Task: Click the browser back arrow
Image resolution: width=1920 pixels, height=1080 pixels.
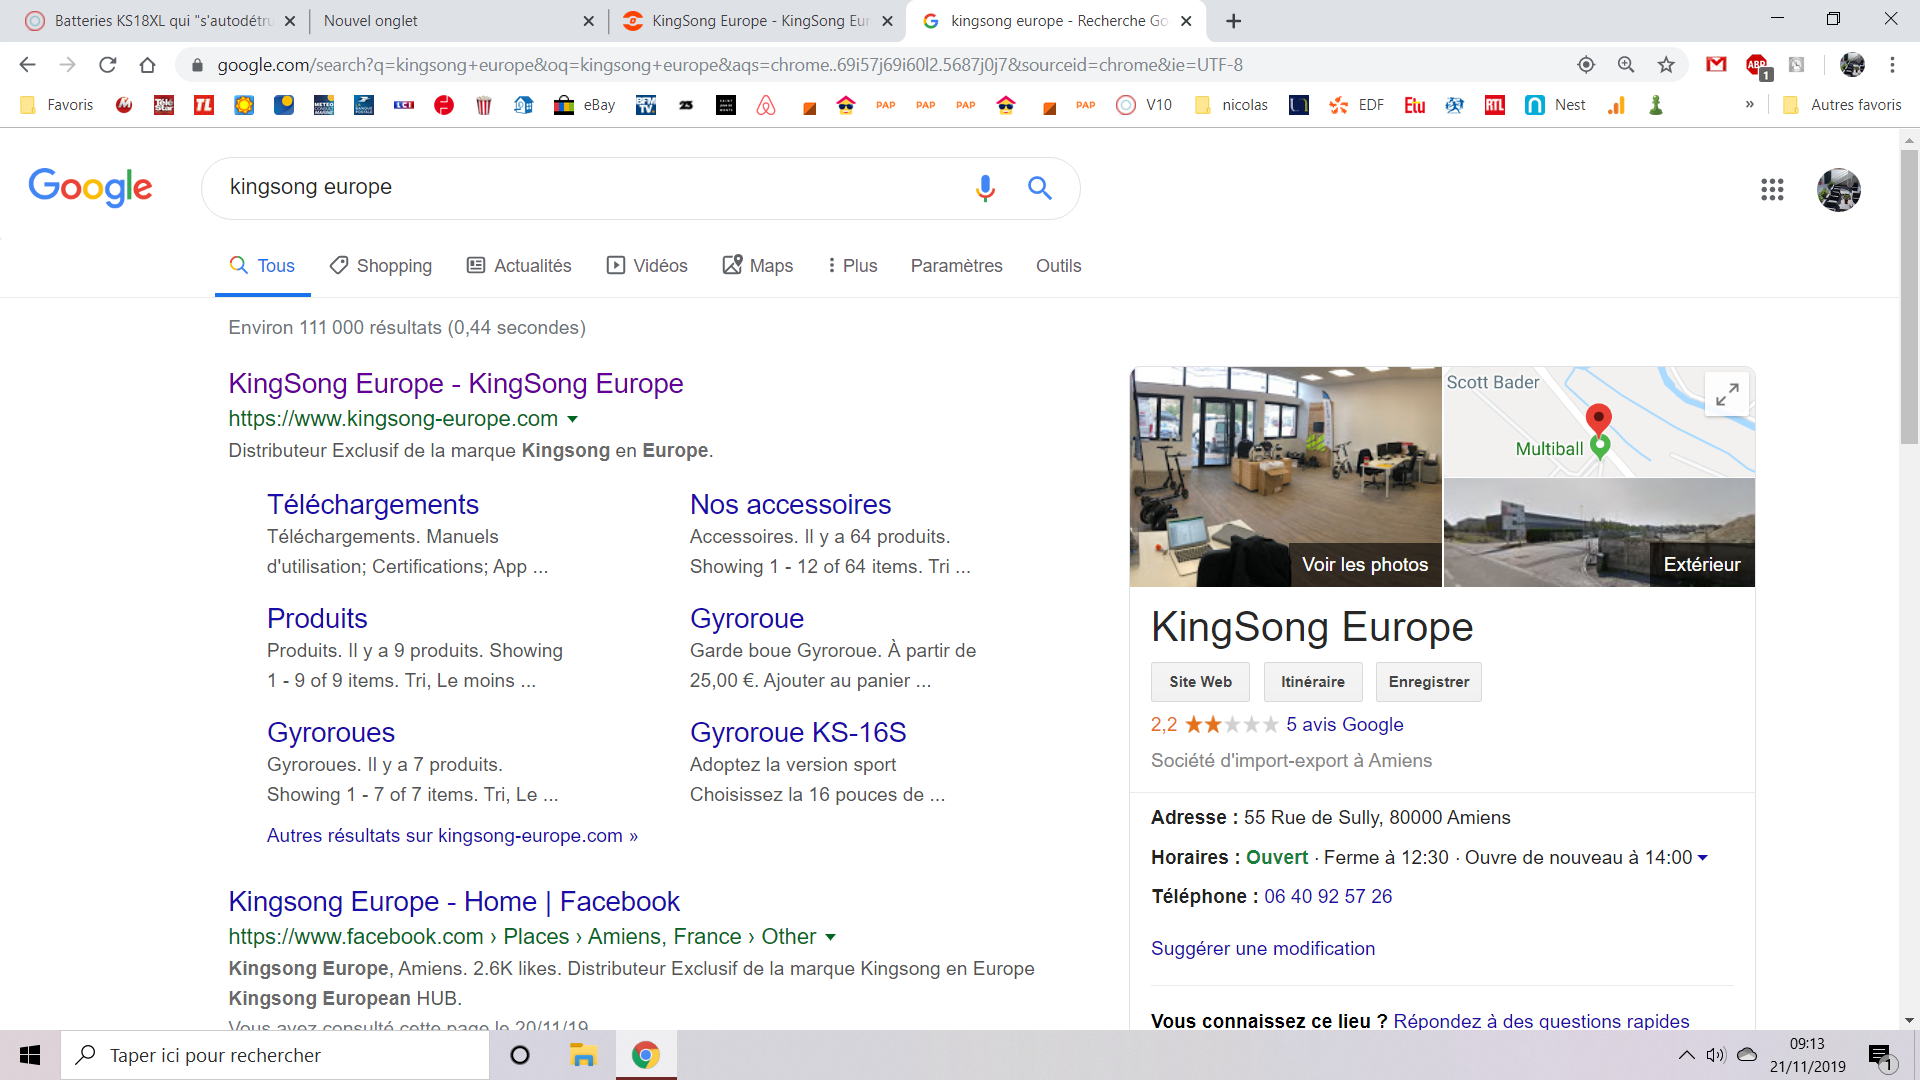Action: click(x=27, y=65)
